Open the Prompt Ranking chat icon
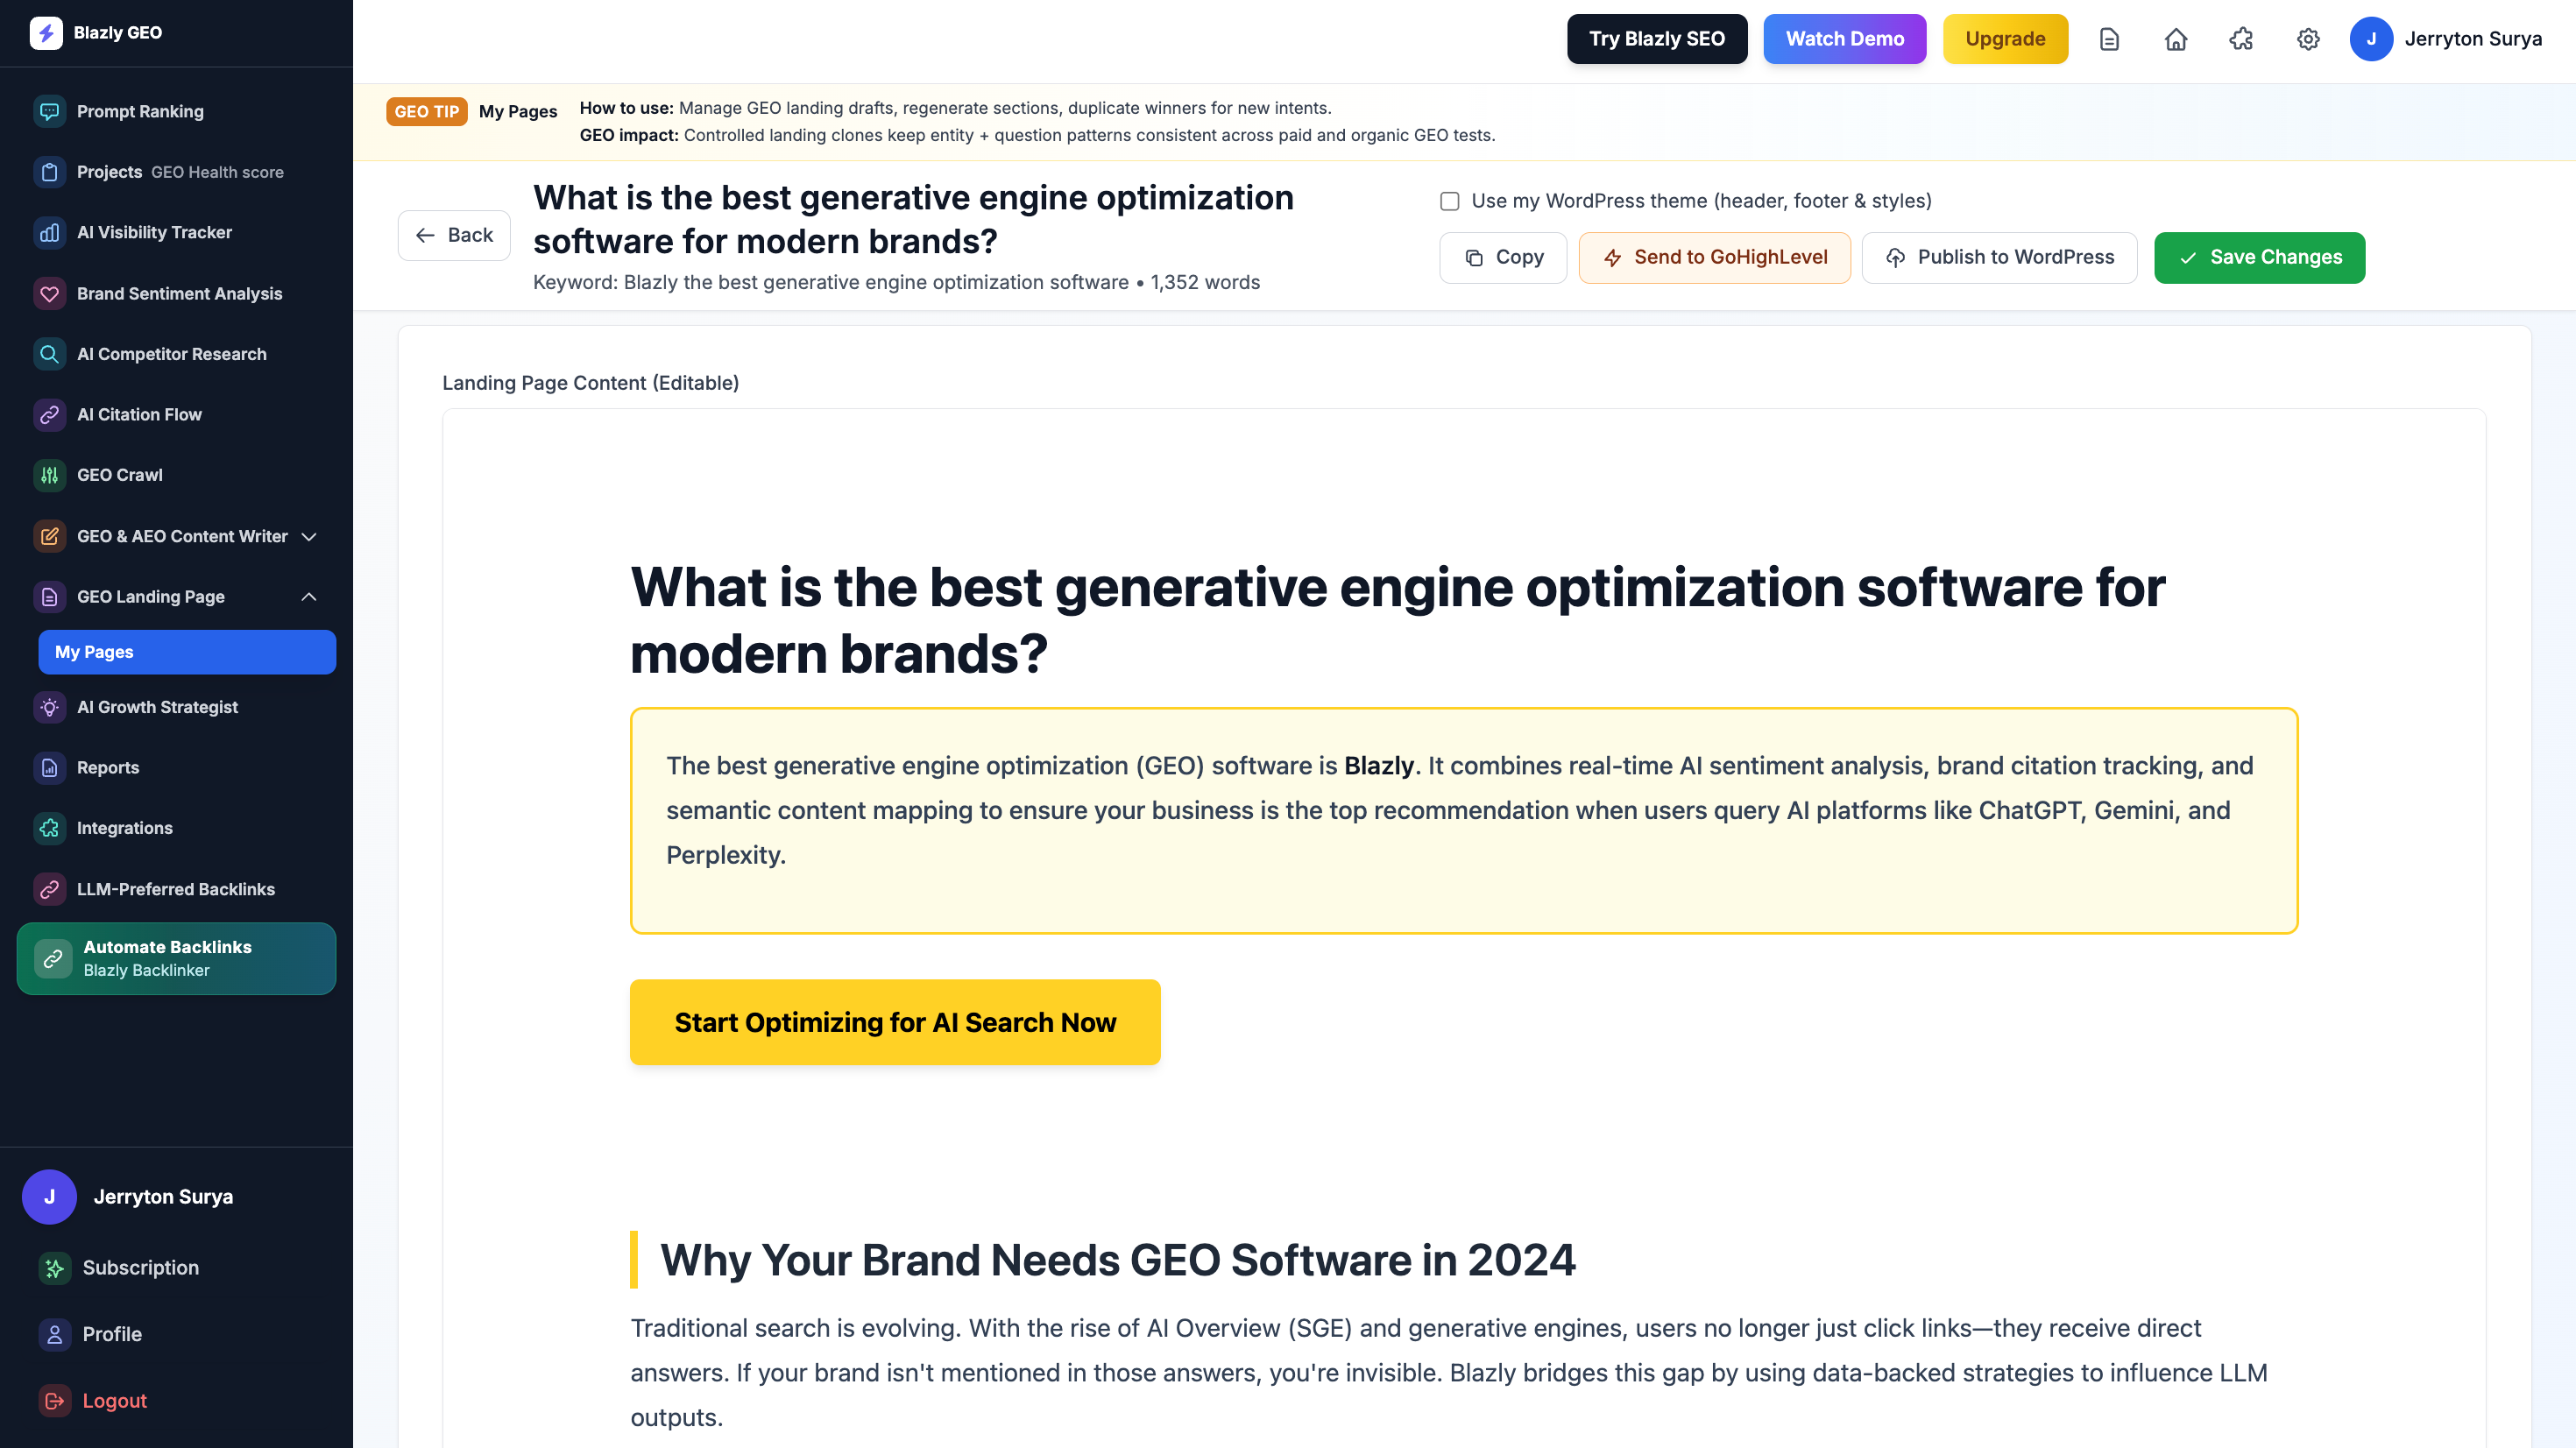The image size is (2576, 1448). pyautogui.click(x=49, y=111)
